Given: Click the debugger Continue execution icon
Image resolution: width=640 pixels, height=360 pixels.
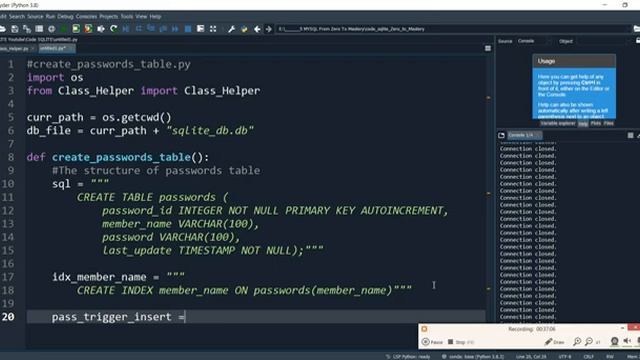Looking at the screenshot, I should click(175, 29).
